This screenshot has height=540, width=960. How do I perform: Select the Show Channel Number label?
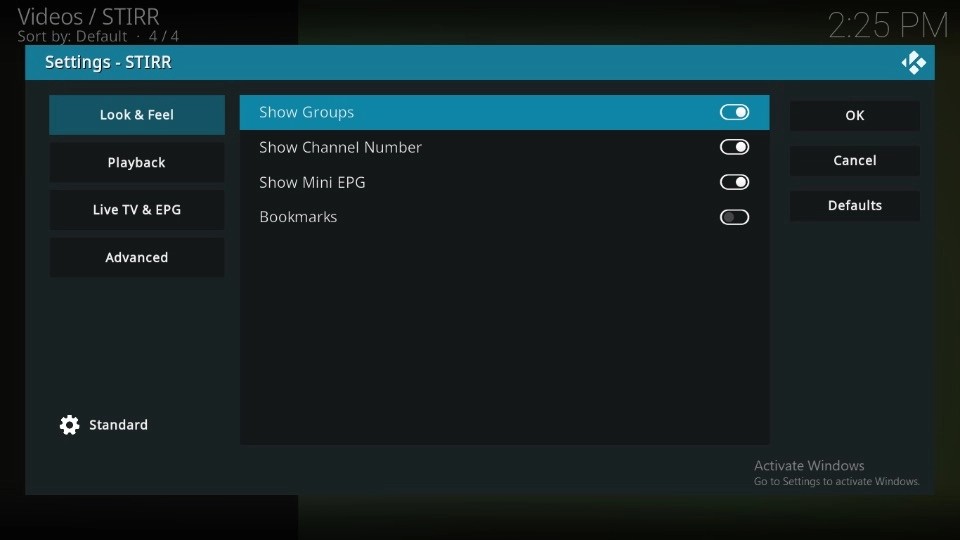pos(340,147)
